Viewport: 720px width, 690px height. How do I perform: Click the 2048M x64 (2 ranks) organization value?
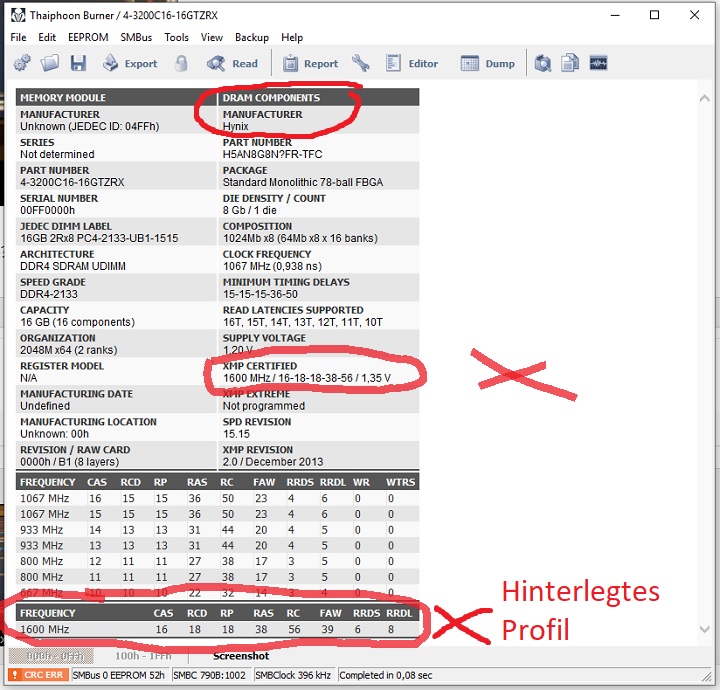pos(68,350)
